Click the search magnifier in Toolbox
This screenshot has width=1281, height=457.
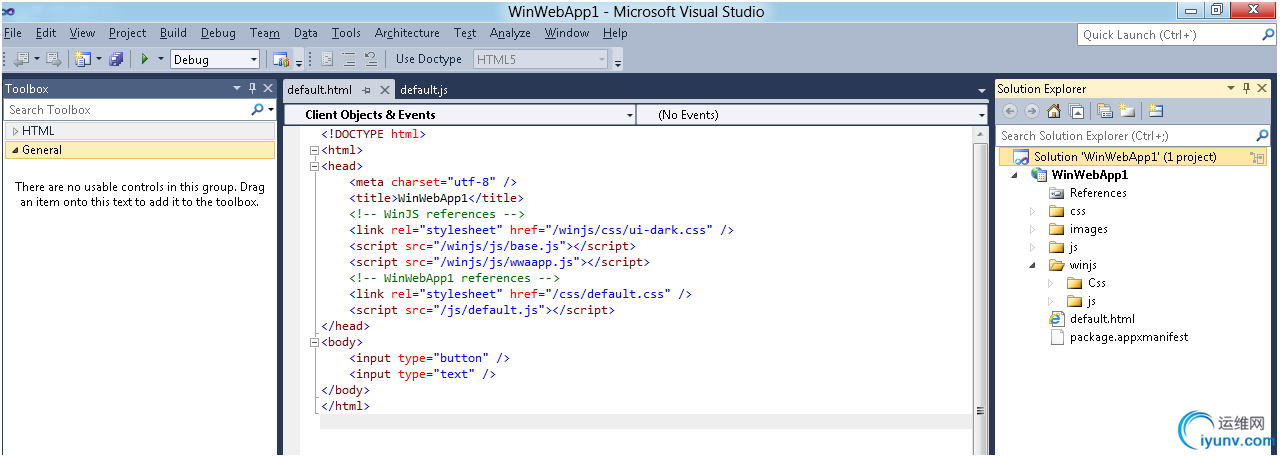(x=258, y=110)
